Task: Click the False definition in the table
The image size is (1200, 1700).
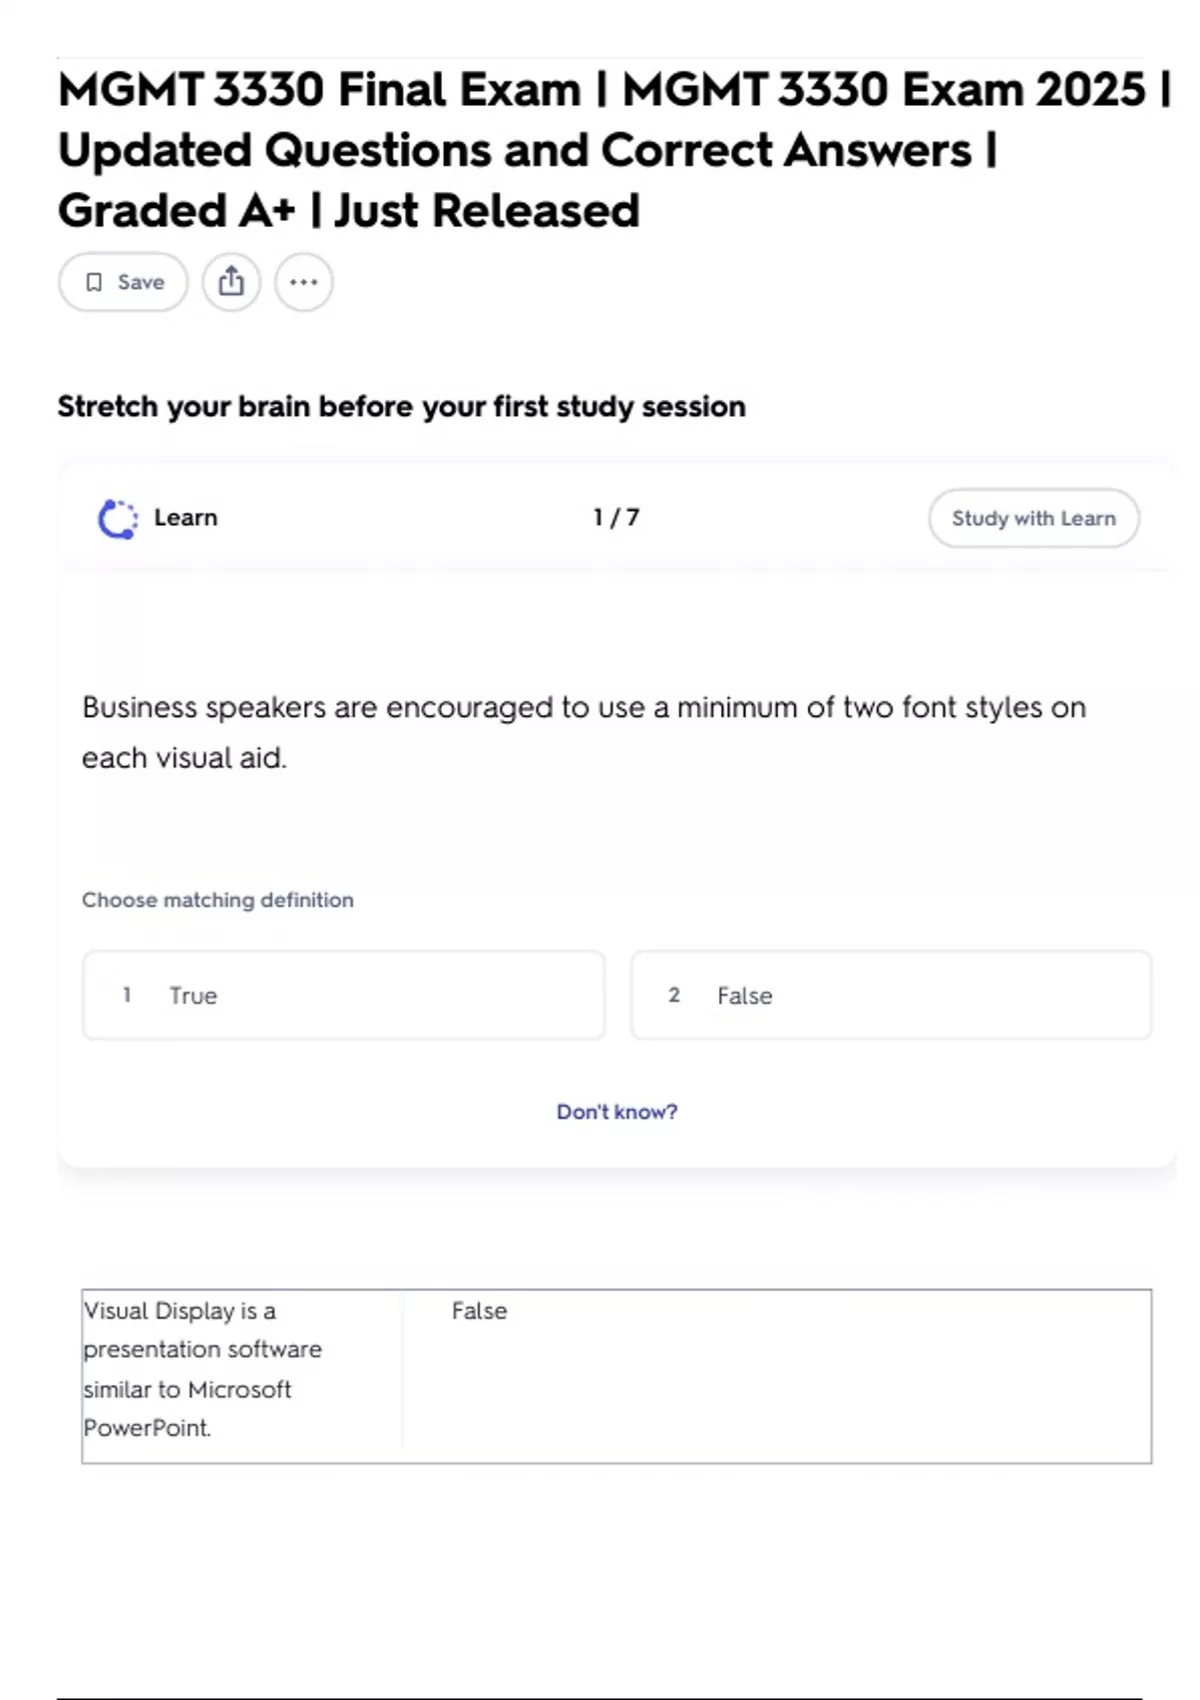Action: tap(479, 1311)
